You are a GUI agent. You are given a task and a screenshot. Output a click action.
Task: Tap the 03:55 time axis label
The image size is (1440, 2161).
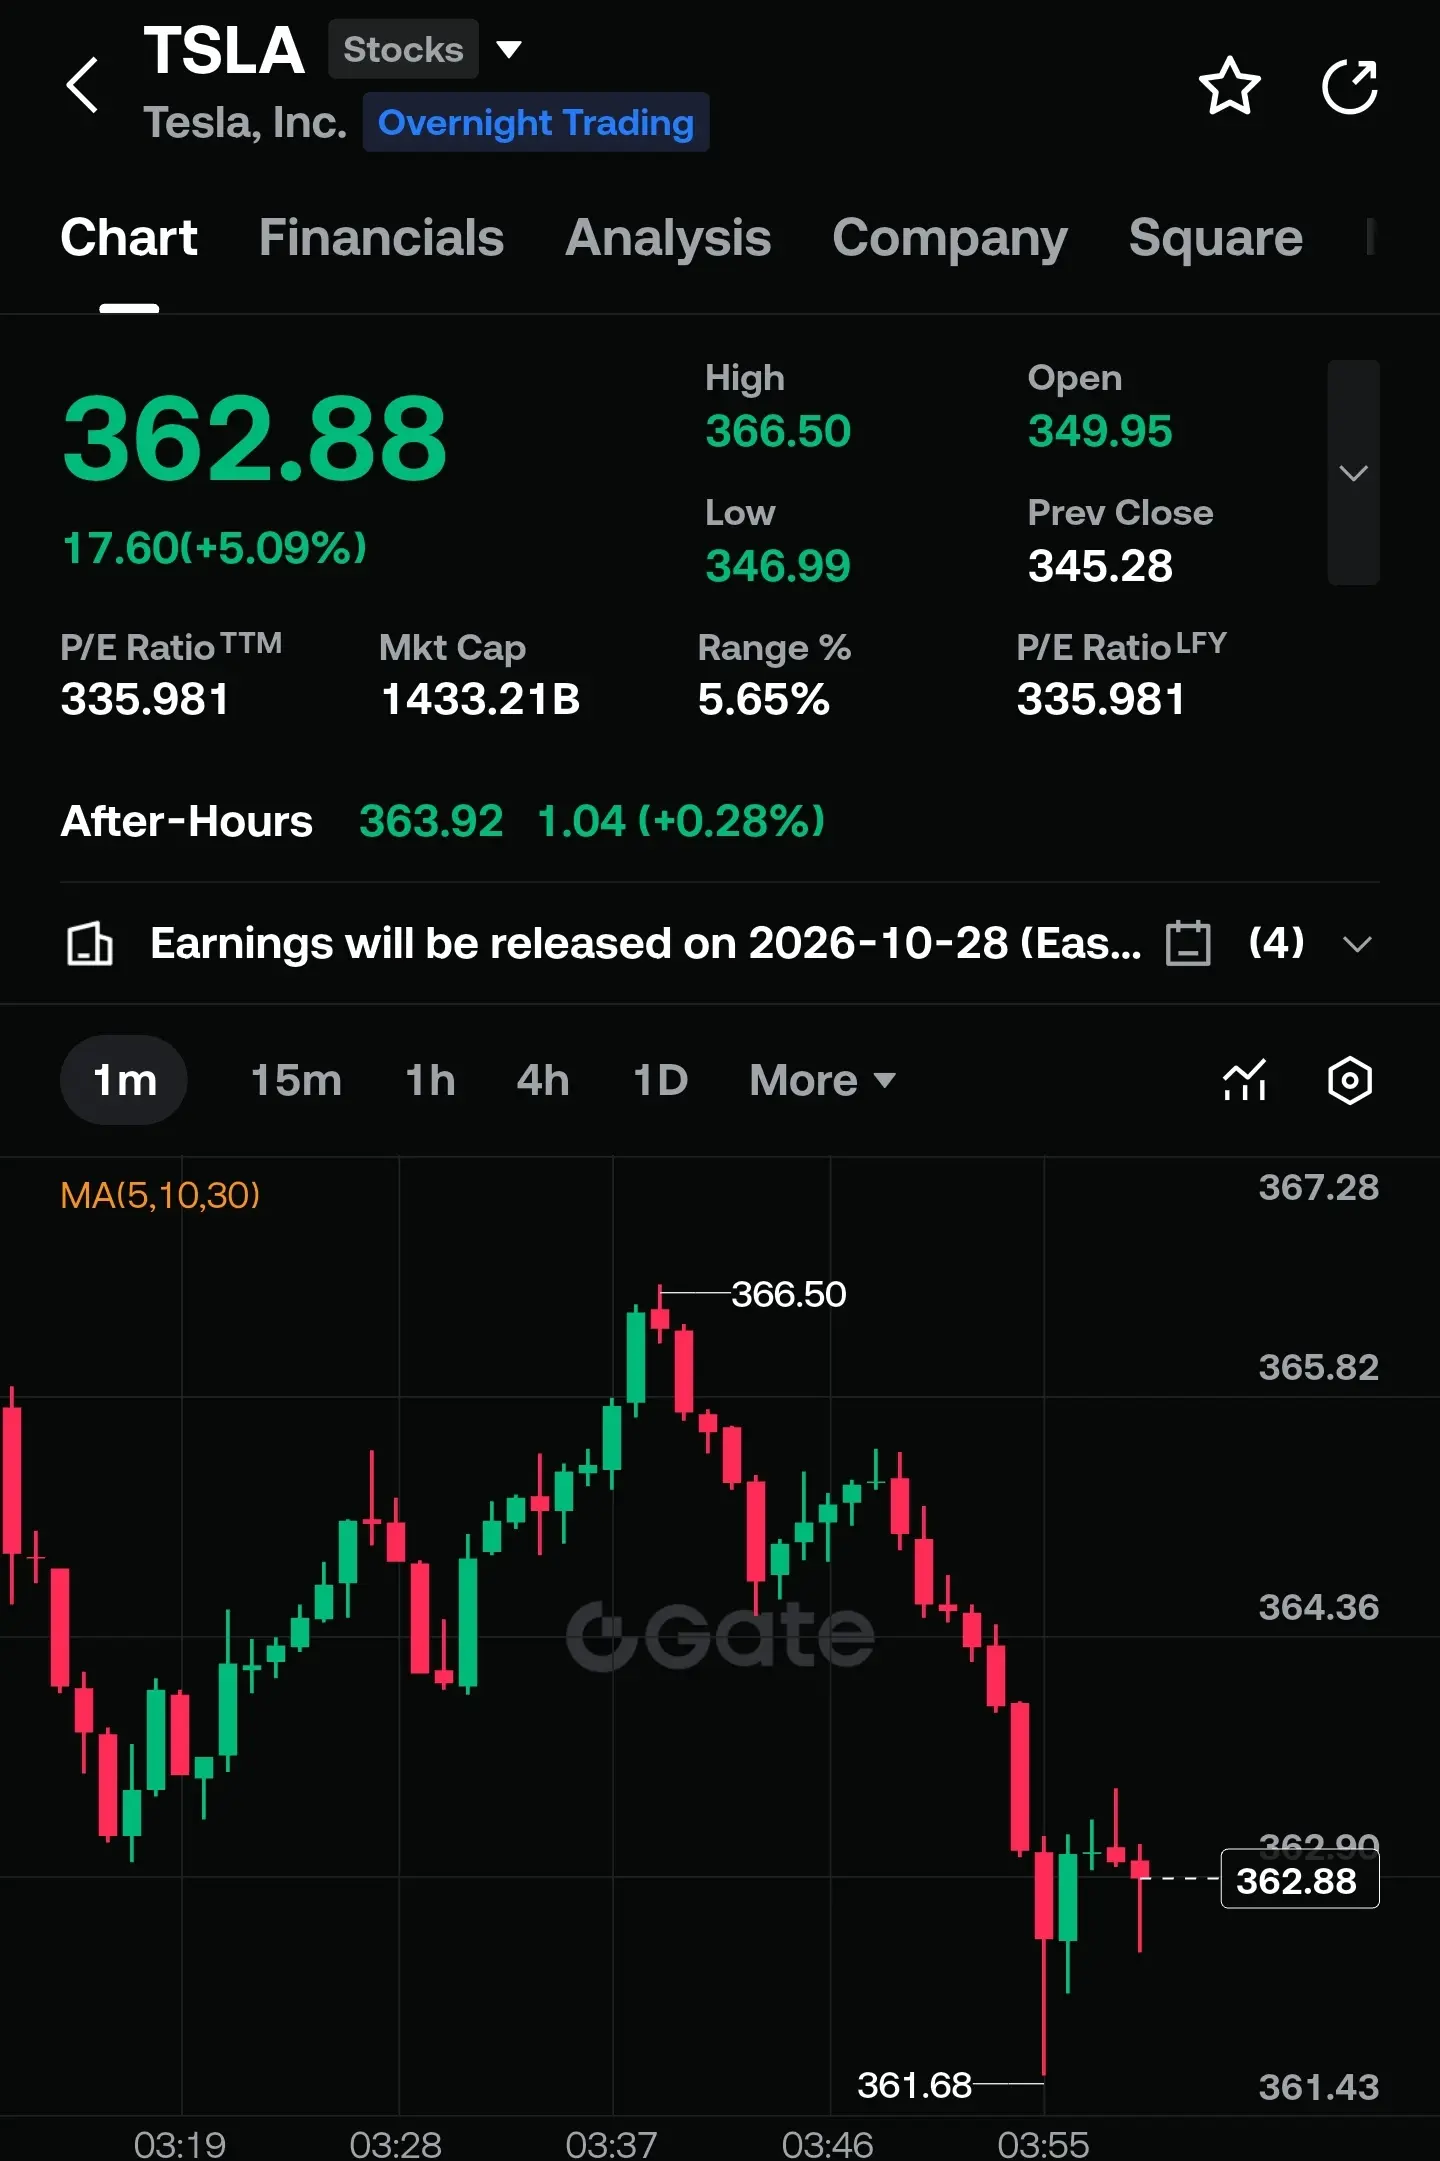click(1043, 2144)
